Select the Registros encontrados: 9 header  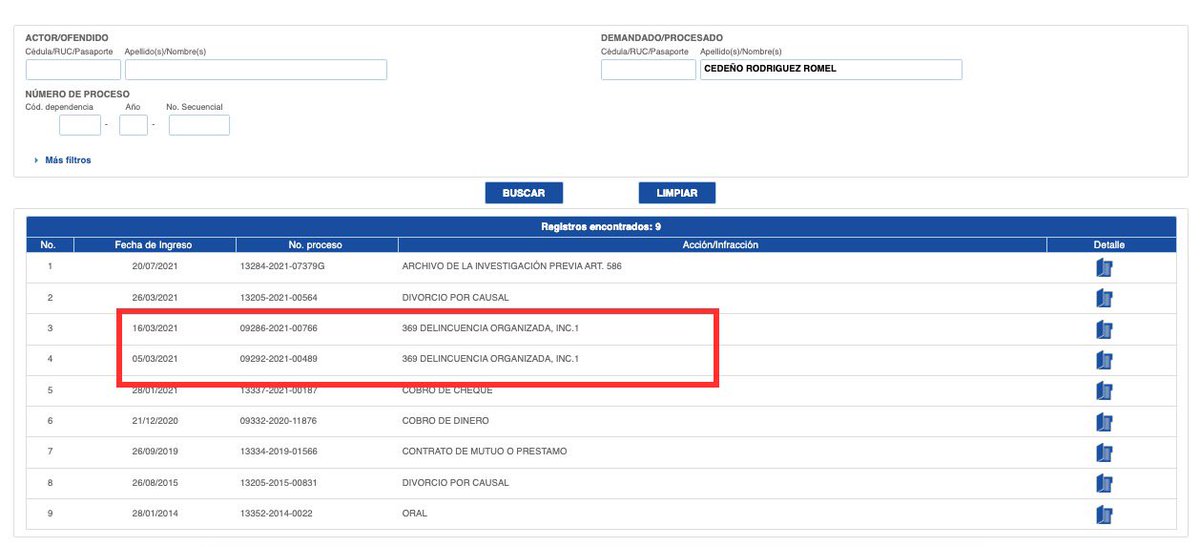point(600,227)
